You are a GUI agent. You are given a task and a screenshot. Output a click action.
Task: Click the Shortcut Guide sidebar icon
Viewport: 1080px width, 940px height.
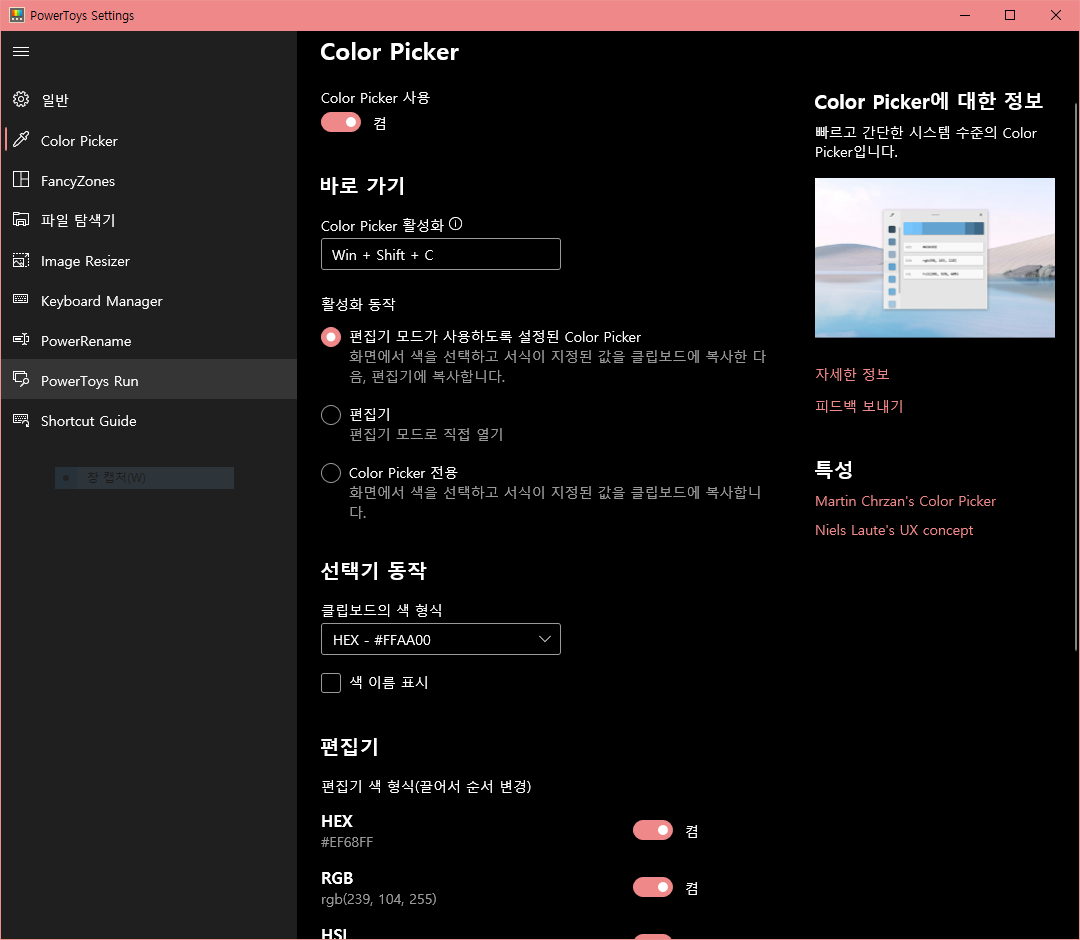coord(21,420)
